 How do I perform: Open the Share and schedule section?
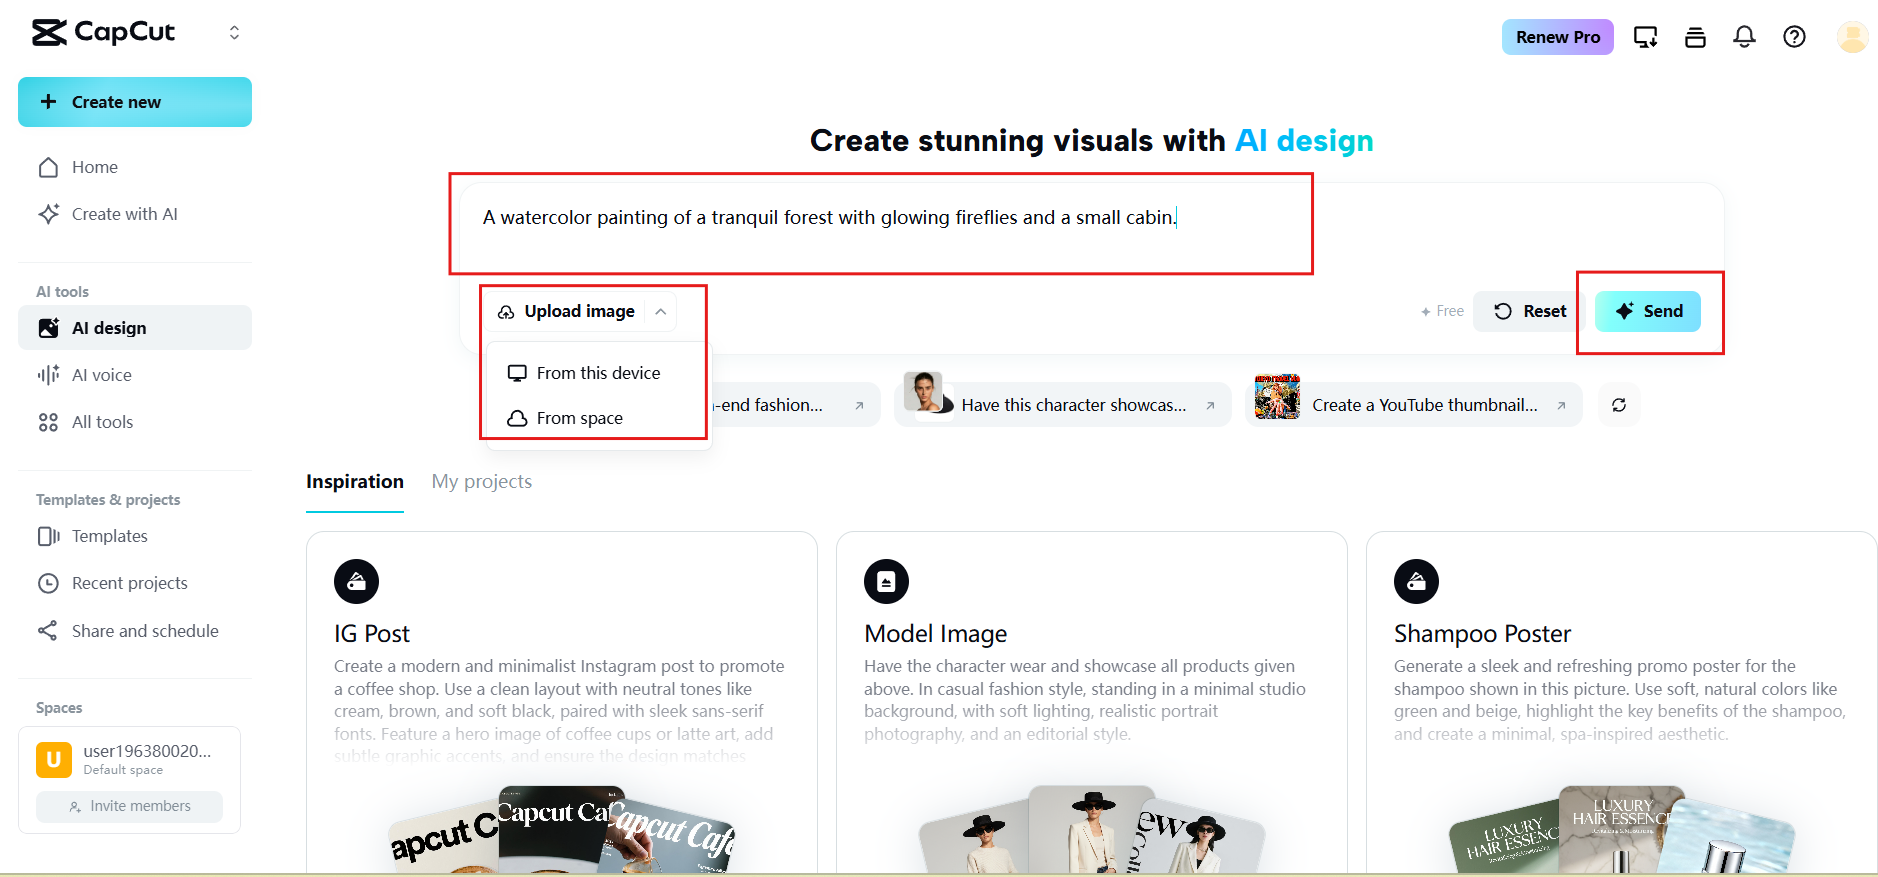pyautogui.click(x=145, y=630)
